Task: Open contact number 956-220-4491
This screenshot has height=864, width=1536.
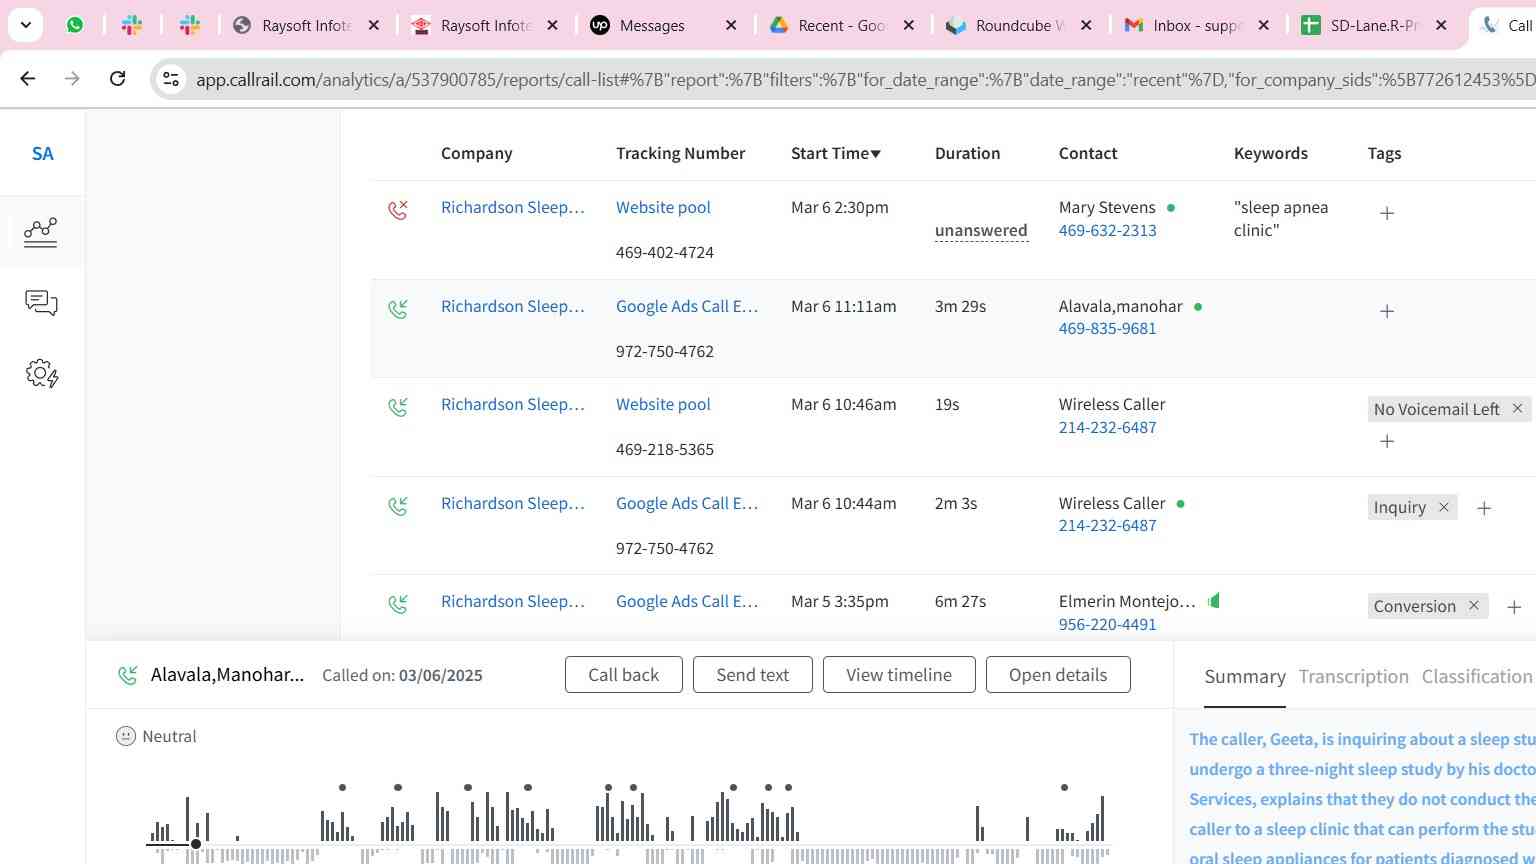Action: click(x=1107, y=624)
